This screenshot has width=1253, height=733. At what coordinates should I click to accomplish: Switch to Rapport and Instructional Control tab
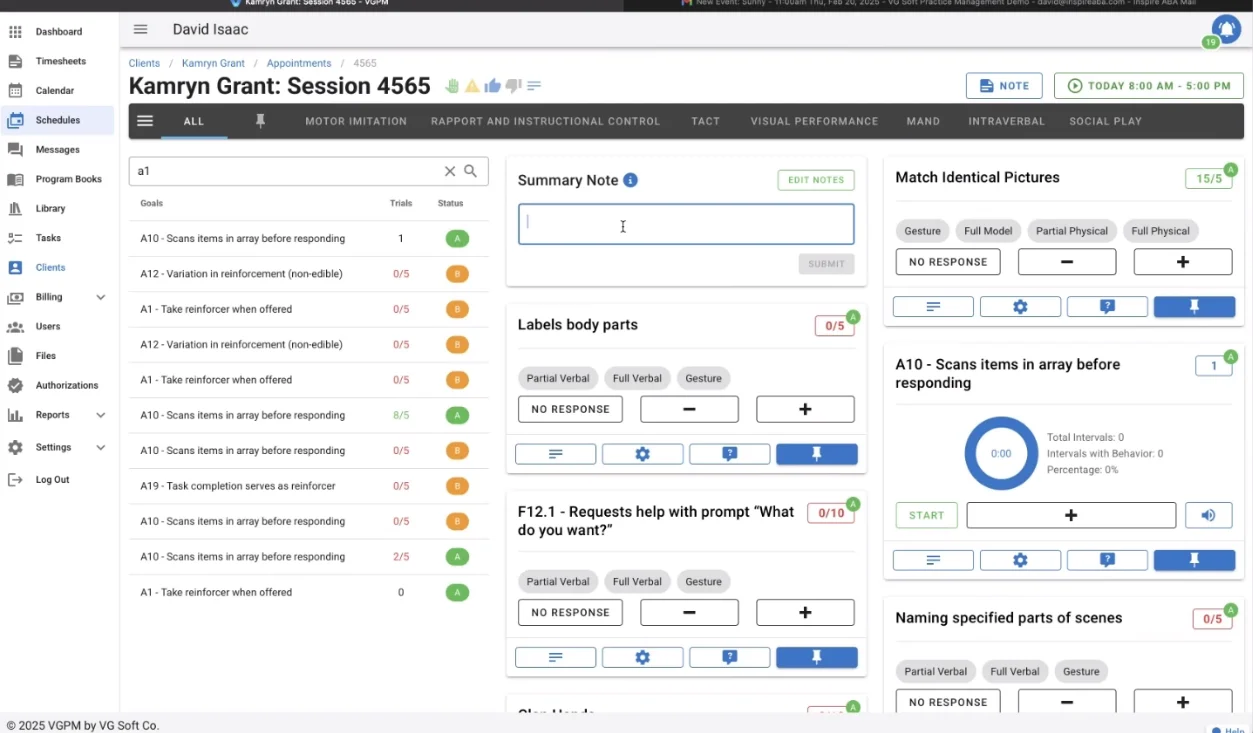click(x=545, y=121)
